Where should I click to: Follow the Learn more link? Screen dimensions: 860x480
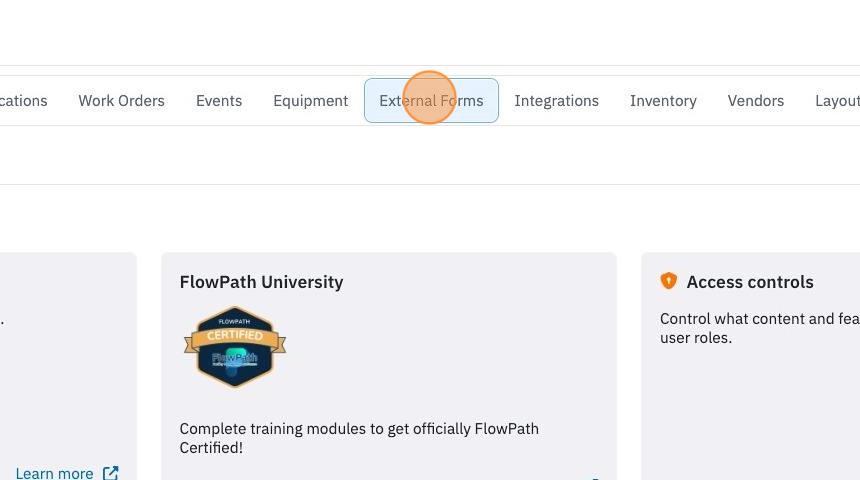pos(54,473)
